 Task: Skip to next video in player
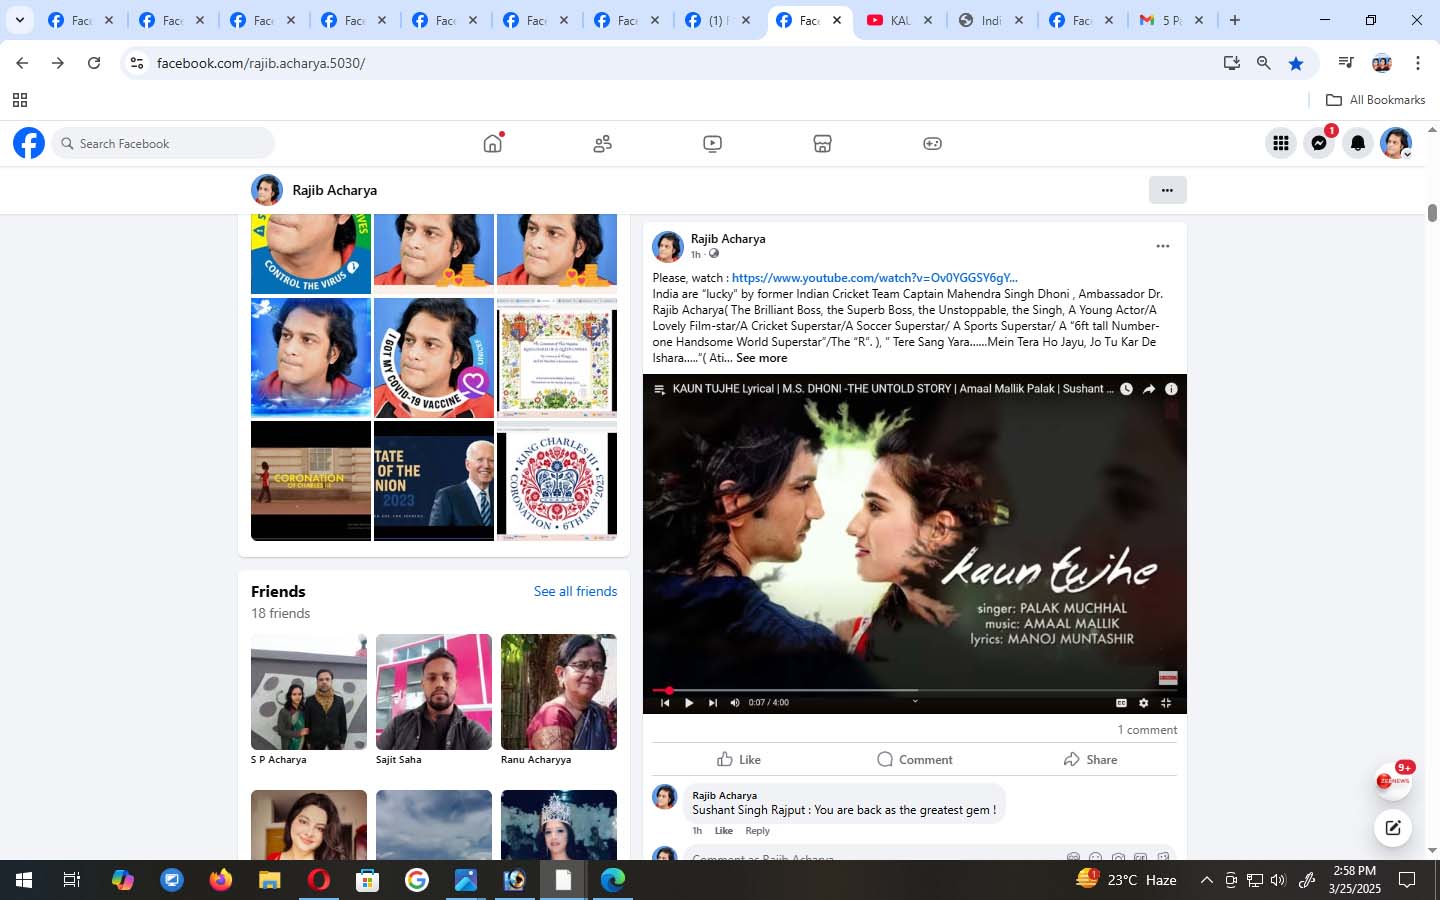(713, 702)
